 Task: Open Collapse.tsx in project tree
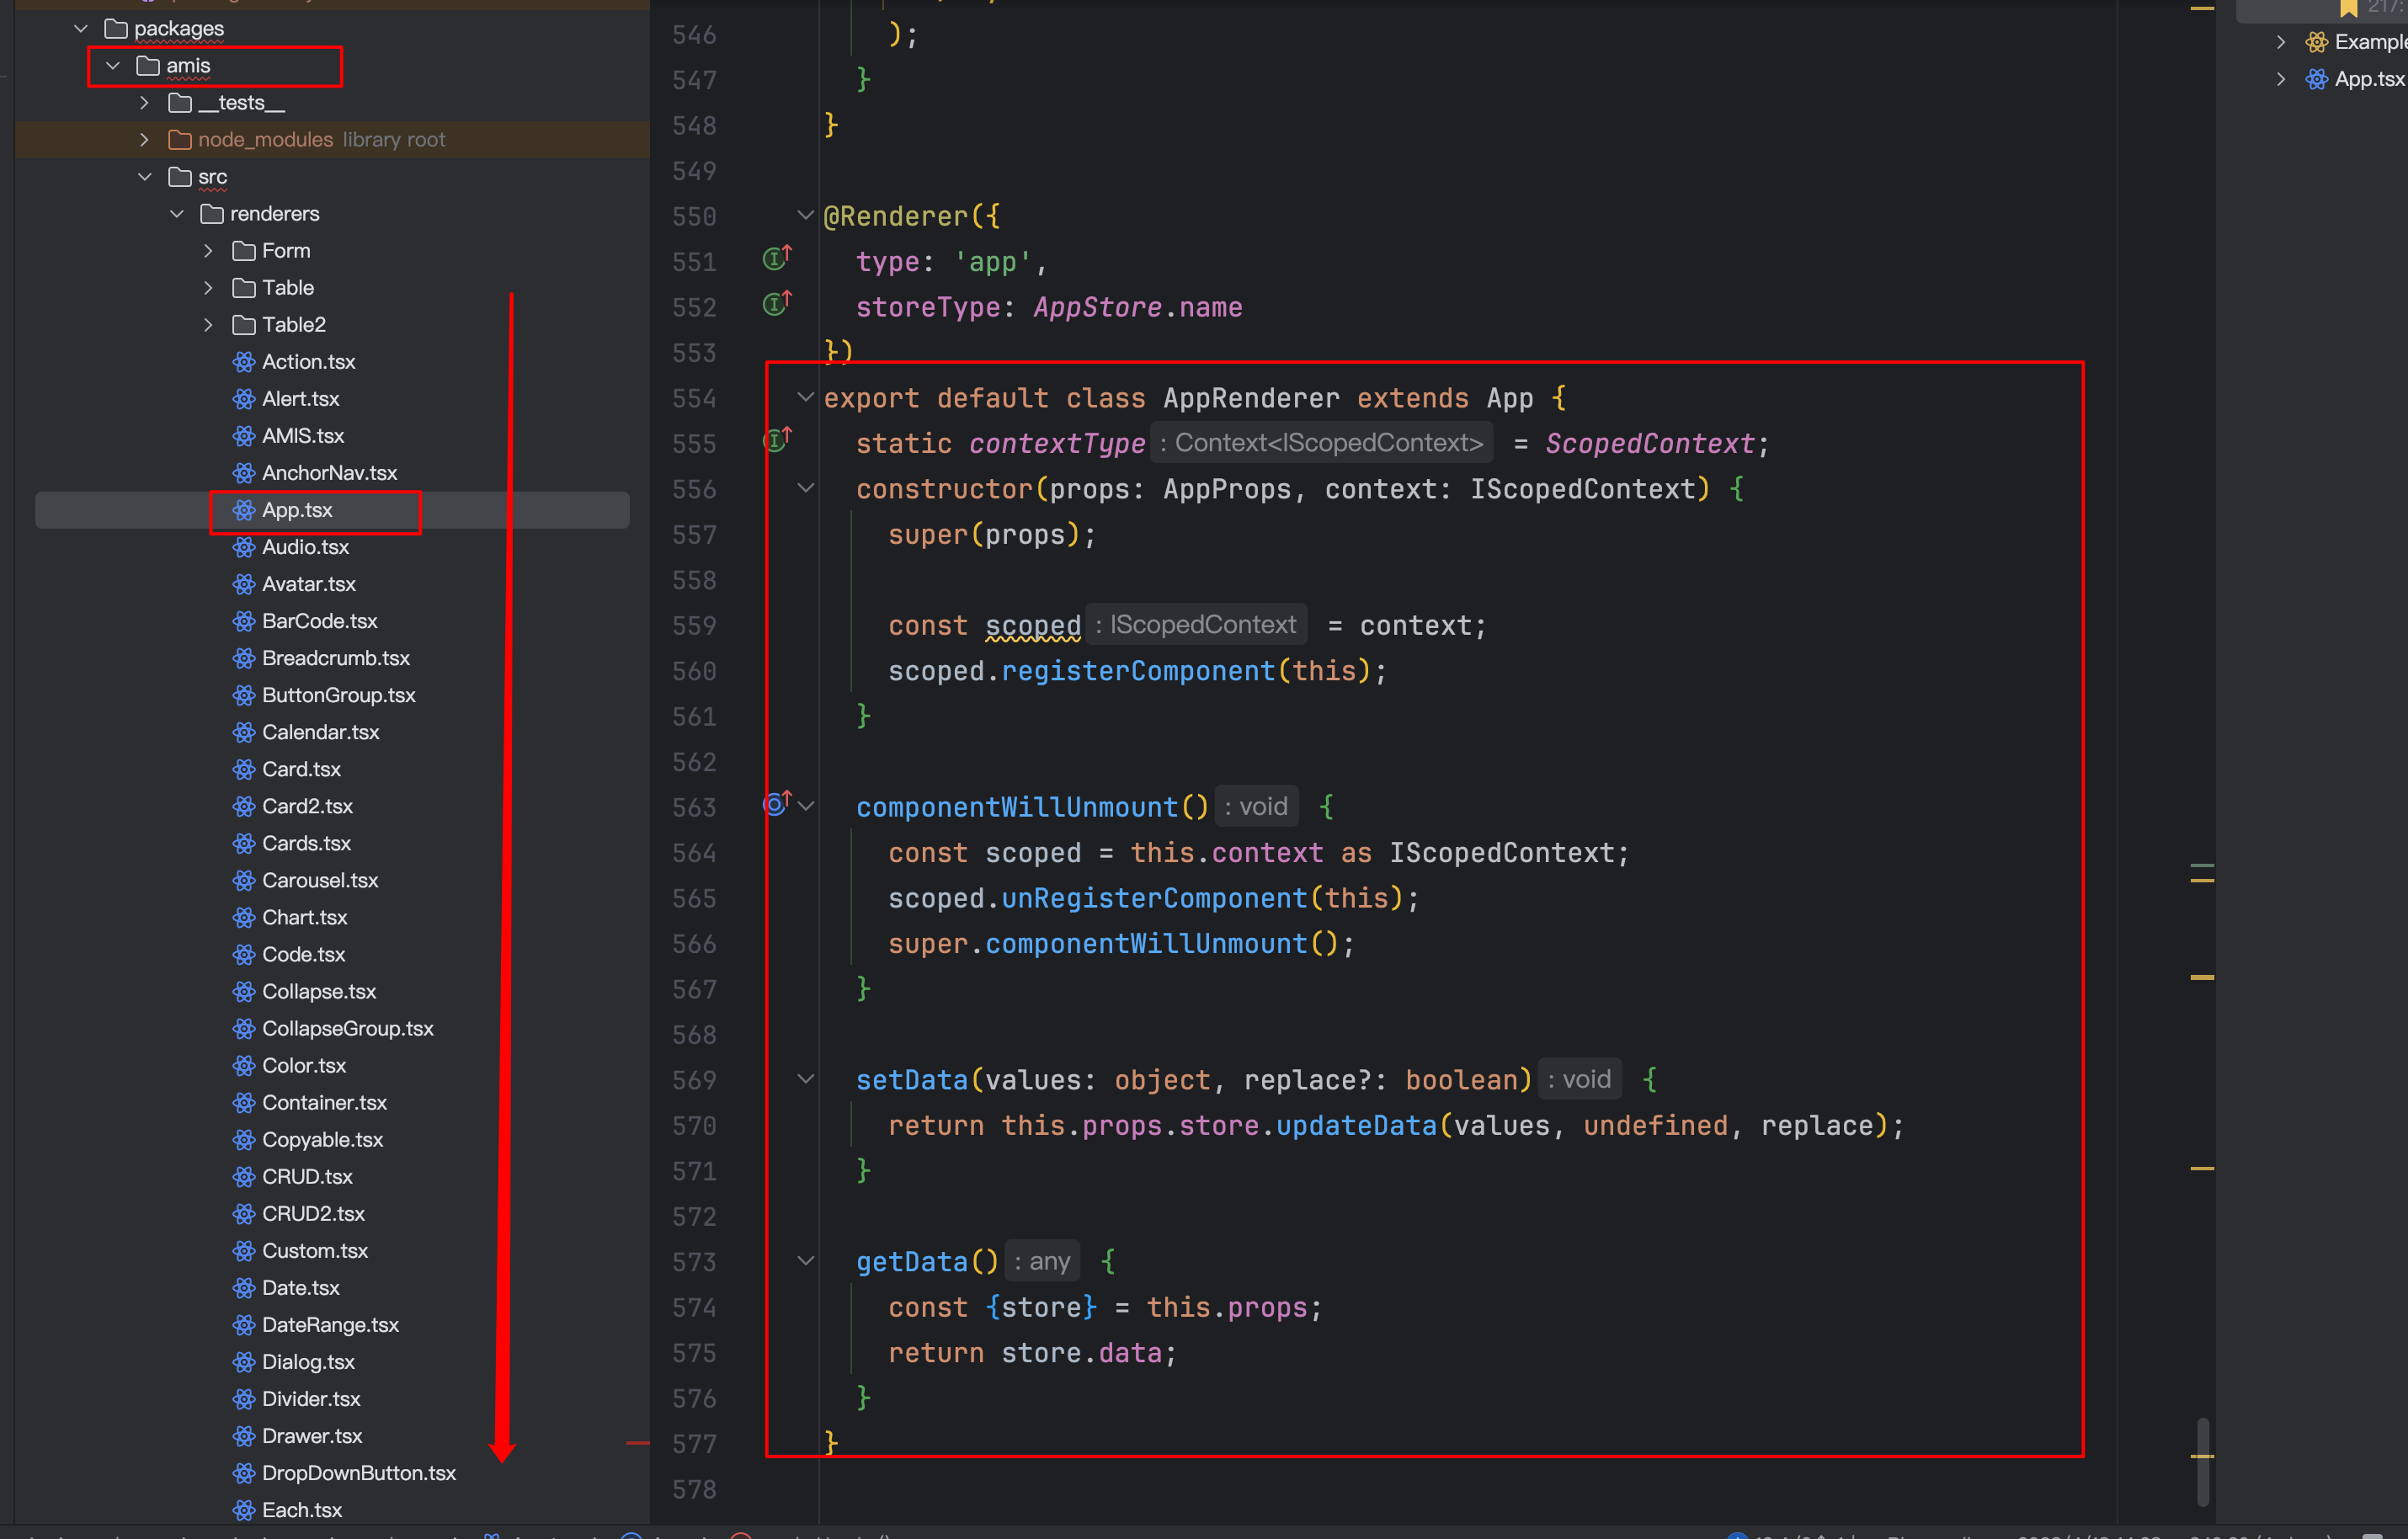(x=319, y=991)
